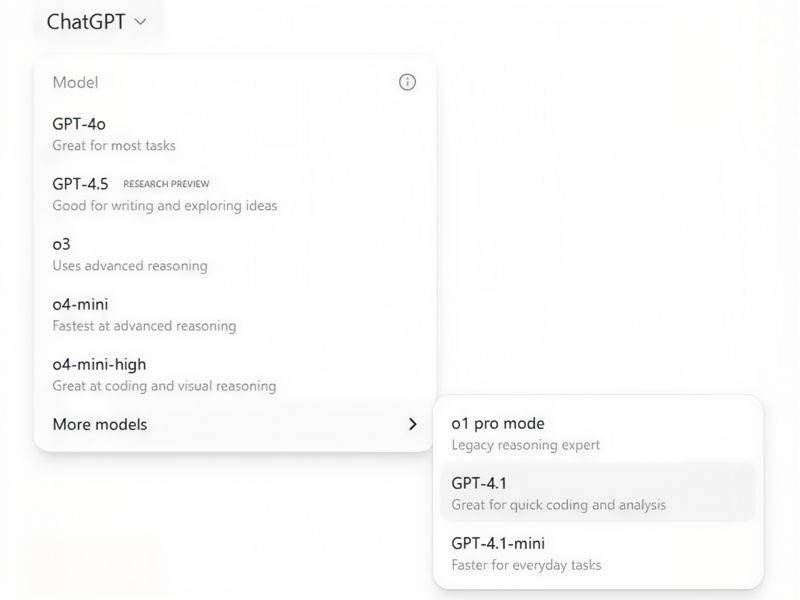Screen dimensions: 800x600
Task: Pick the o4-mini-high model
Action: coord(99,364)
